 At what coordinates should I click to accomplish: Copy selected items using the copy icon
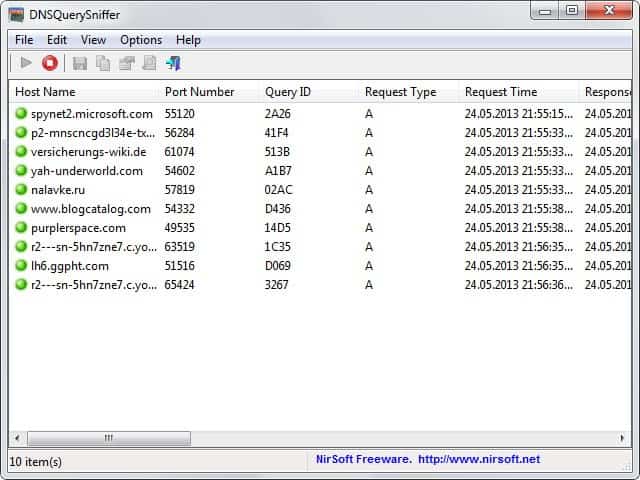(103, 63)
